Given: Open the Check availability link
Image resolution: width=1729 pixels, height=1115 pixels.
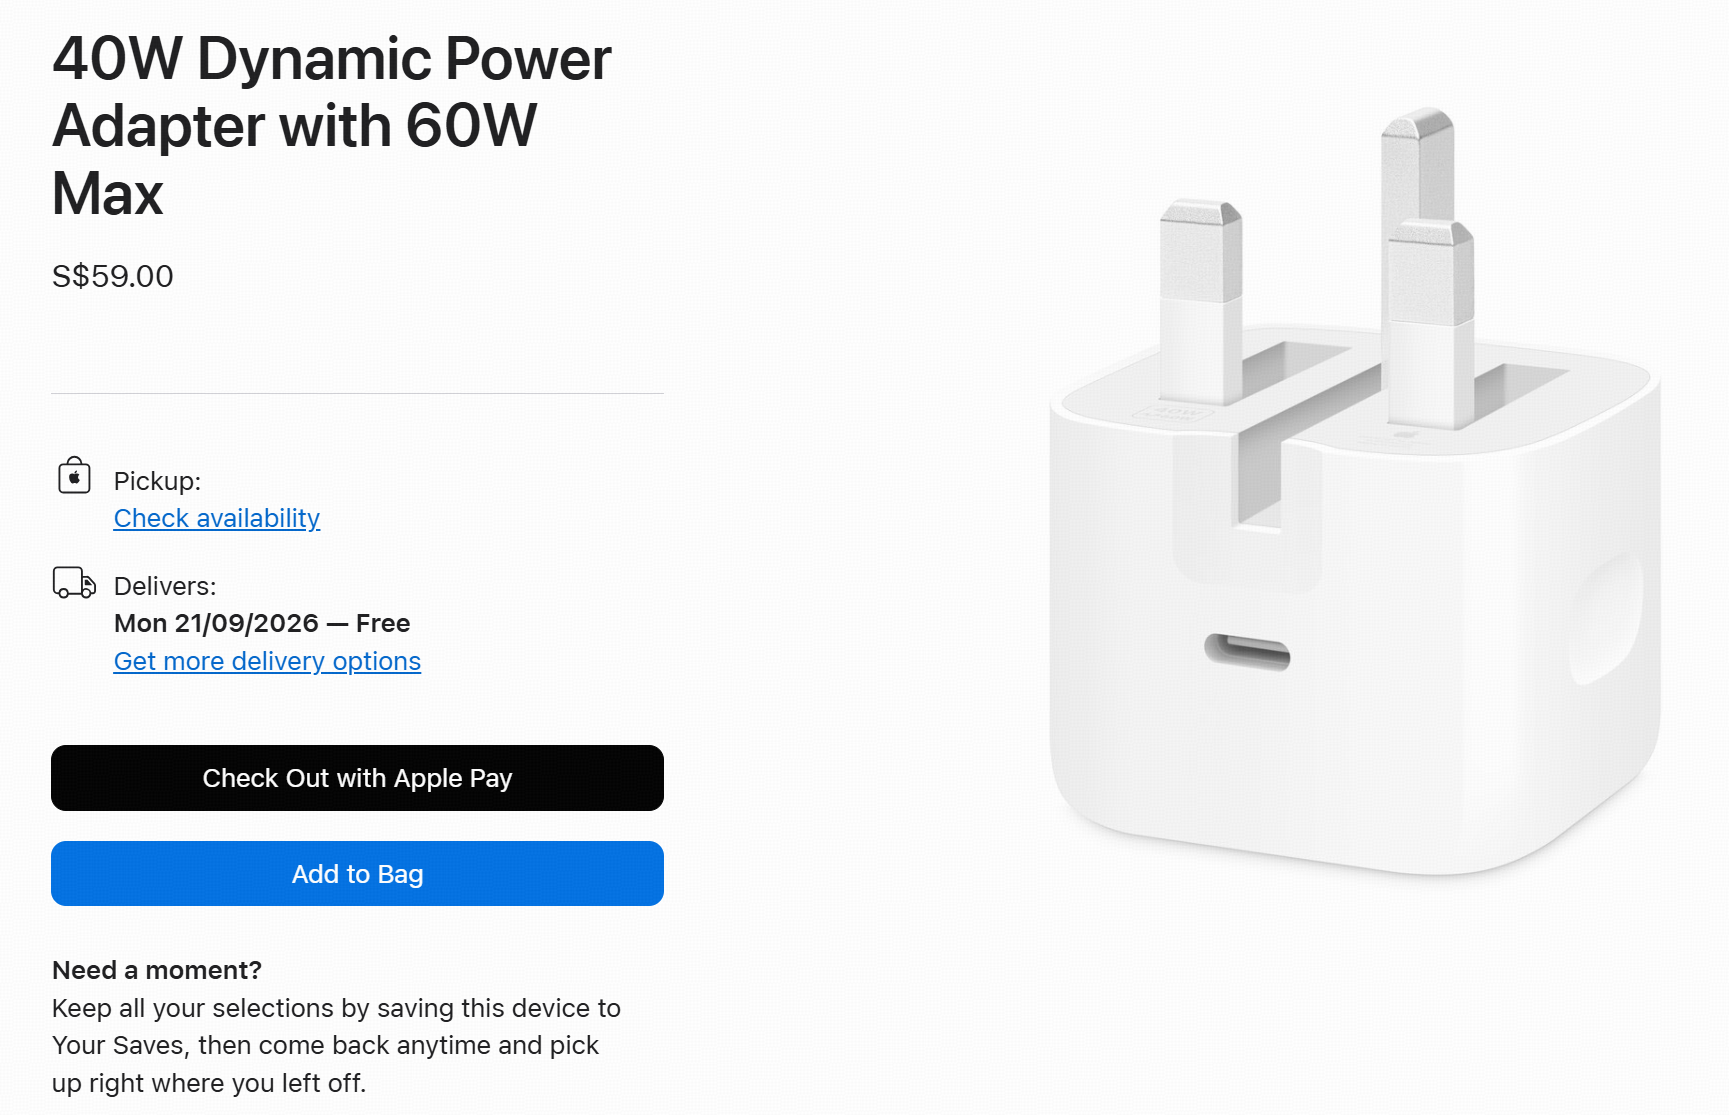Looking at the screenshot, I should pos(217,518).
